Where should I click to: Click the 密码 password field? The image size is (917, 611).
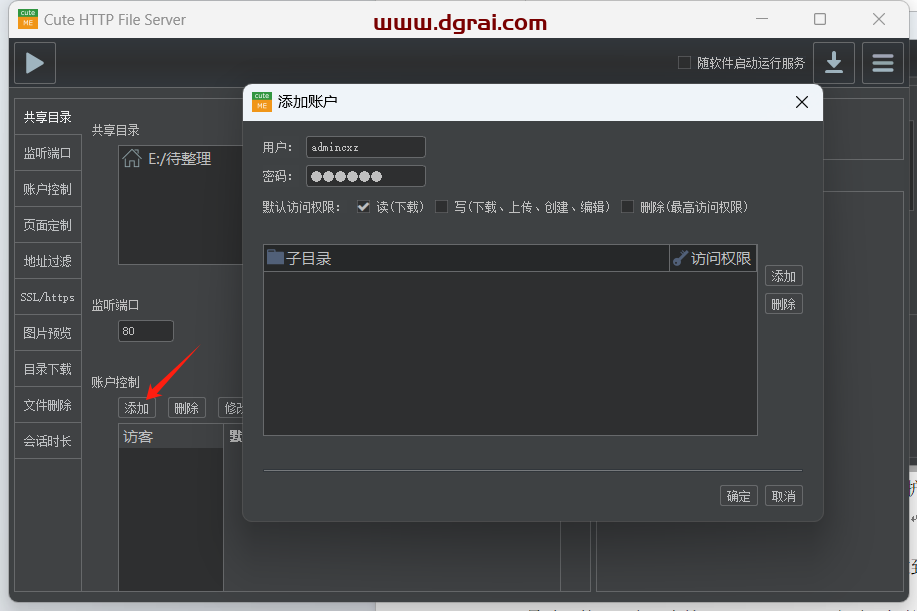pyautogui.click(x=366, y=176)
